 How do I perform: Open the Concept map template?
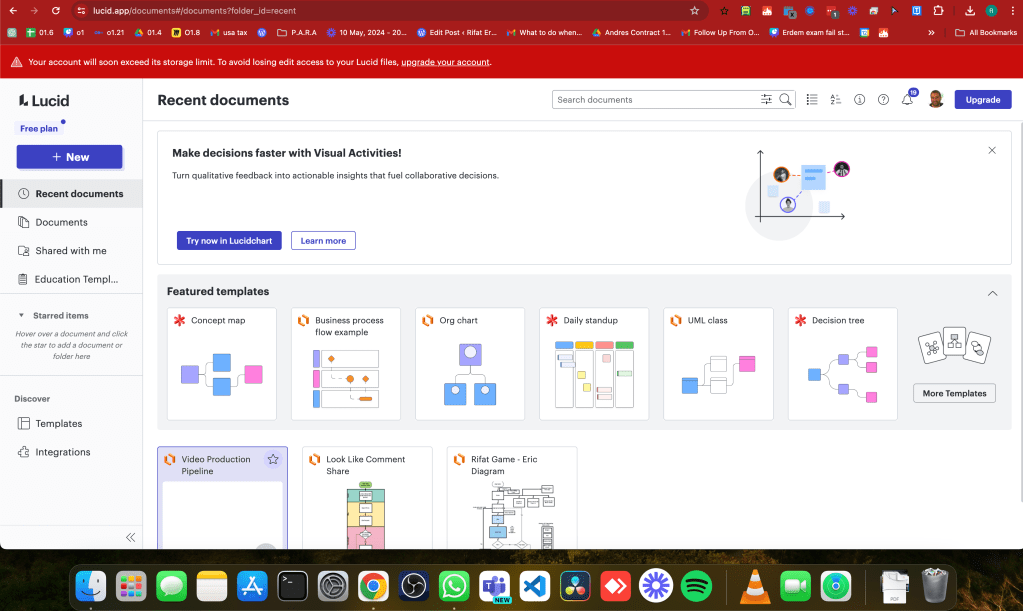[x=222, y=364]
